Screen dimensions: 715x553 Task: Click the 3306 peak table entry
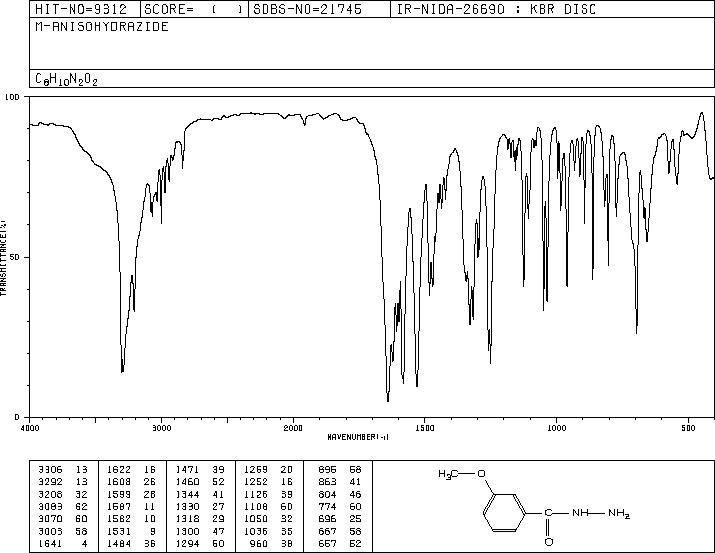(x=63, y=469)
